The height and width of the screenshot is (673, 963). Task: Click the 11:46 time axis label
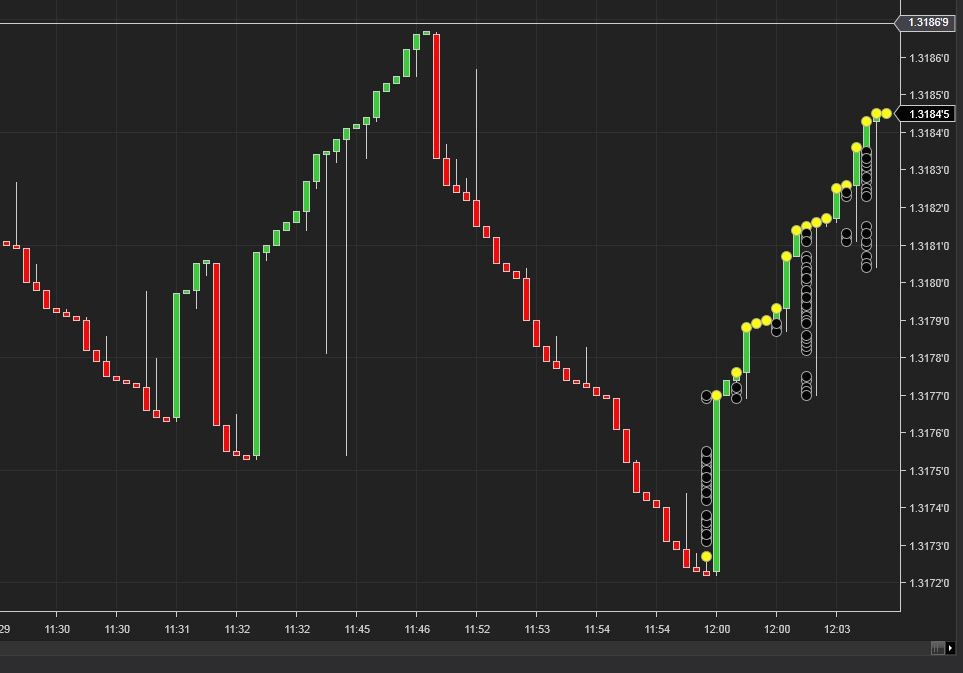(x=417, y=629)
